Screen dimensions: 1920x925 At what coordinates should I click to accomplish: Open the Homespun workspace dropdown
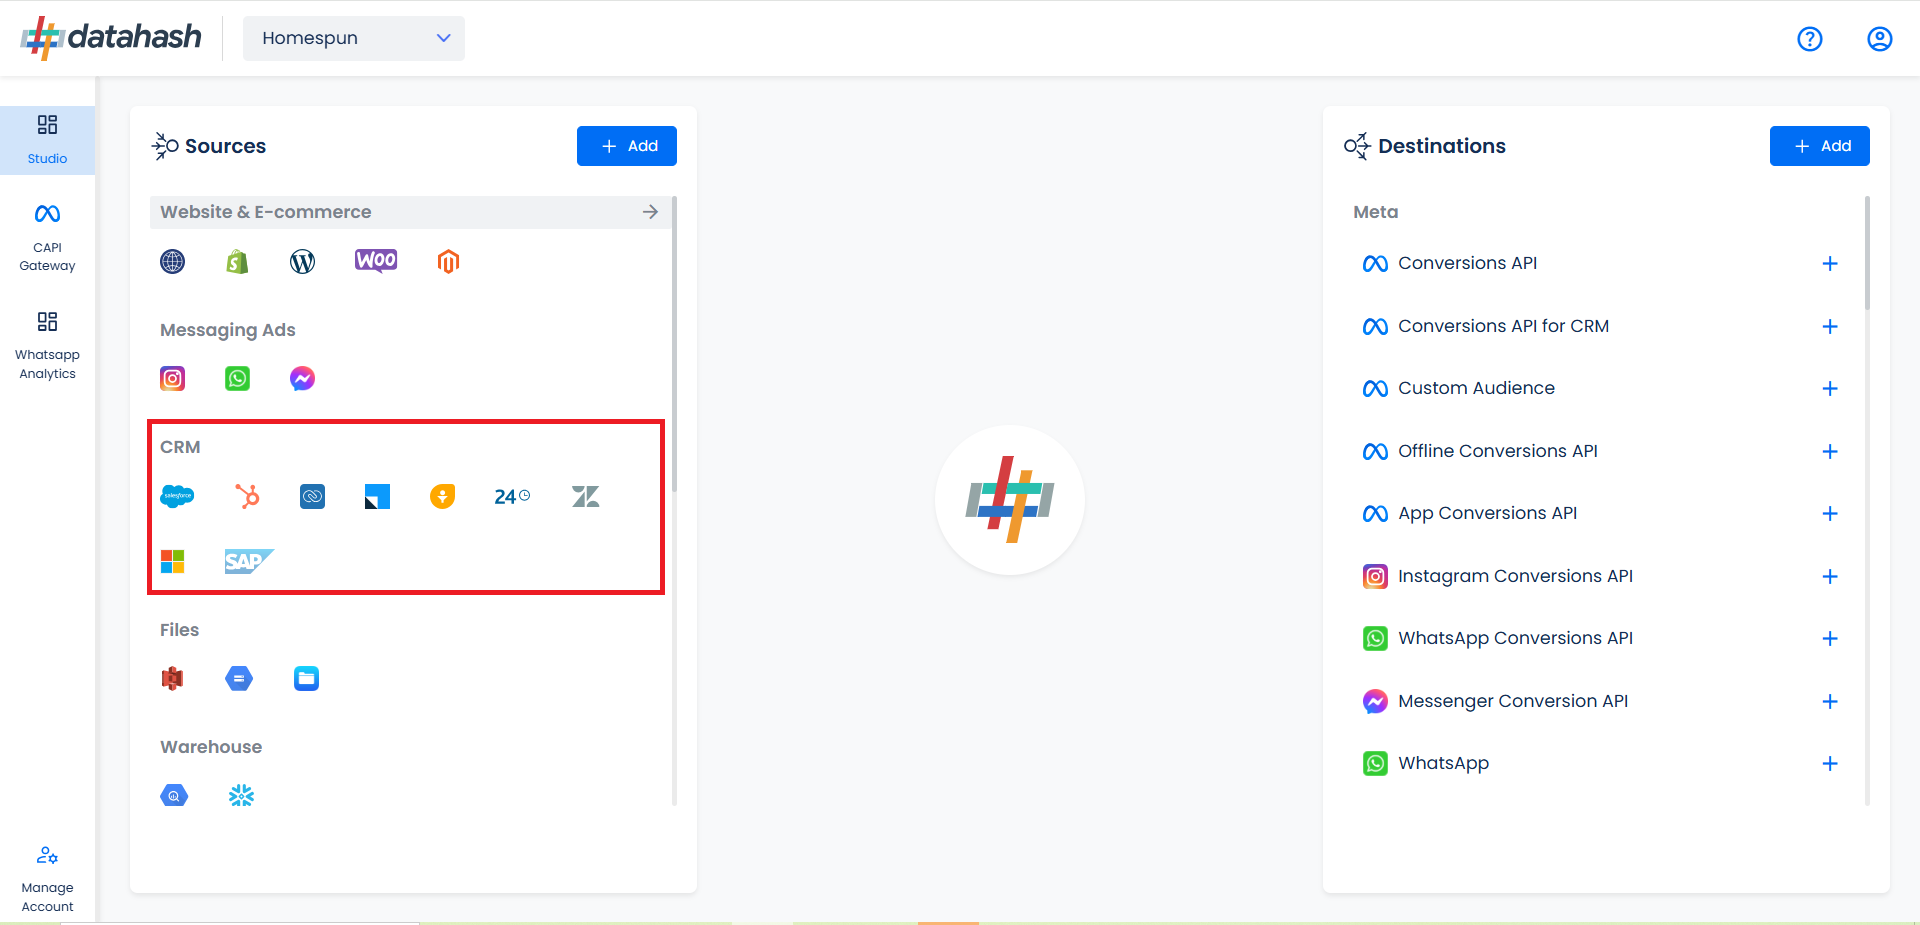[354, 38]
